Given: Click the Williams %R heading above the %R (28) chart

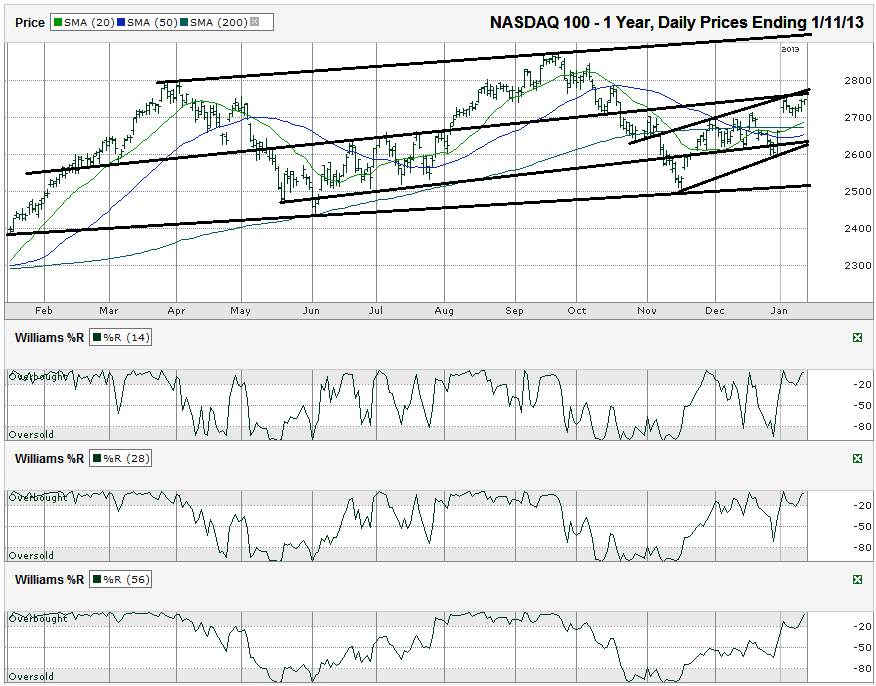Looking at the screenshot, I should click(x=49, y=459).
